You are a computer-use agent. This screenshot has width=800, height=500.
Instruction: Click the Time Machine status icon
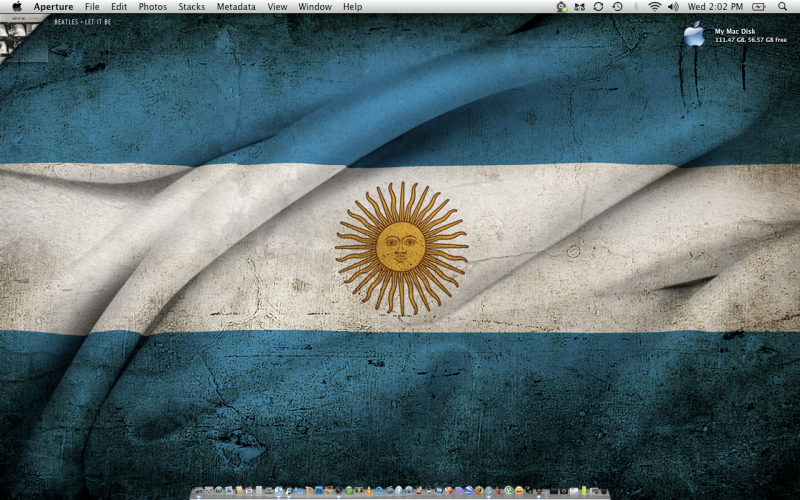[x=618, y=6]
